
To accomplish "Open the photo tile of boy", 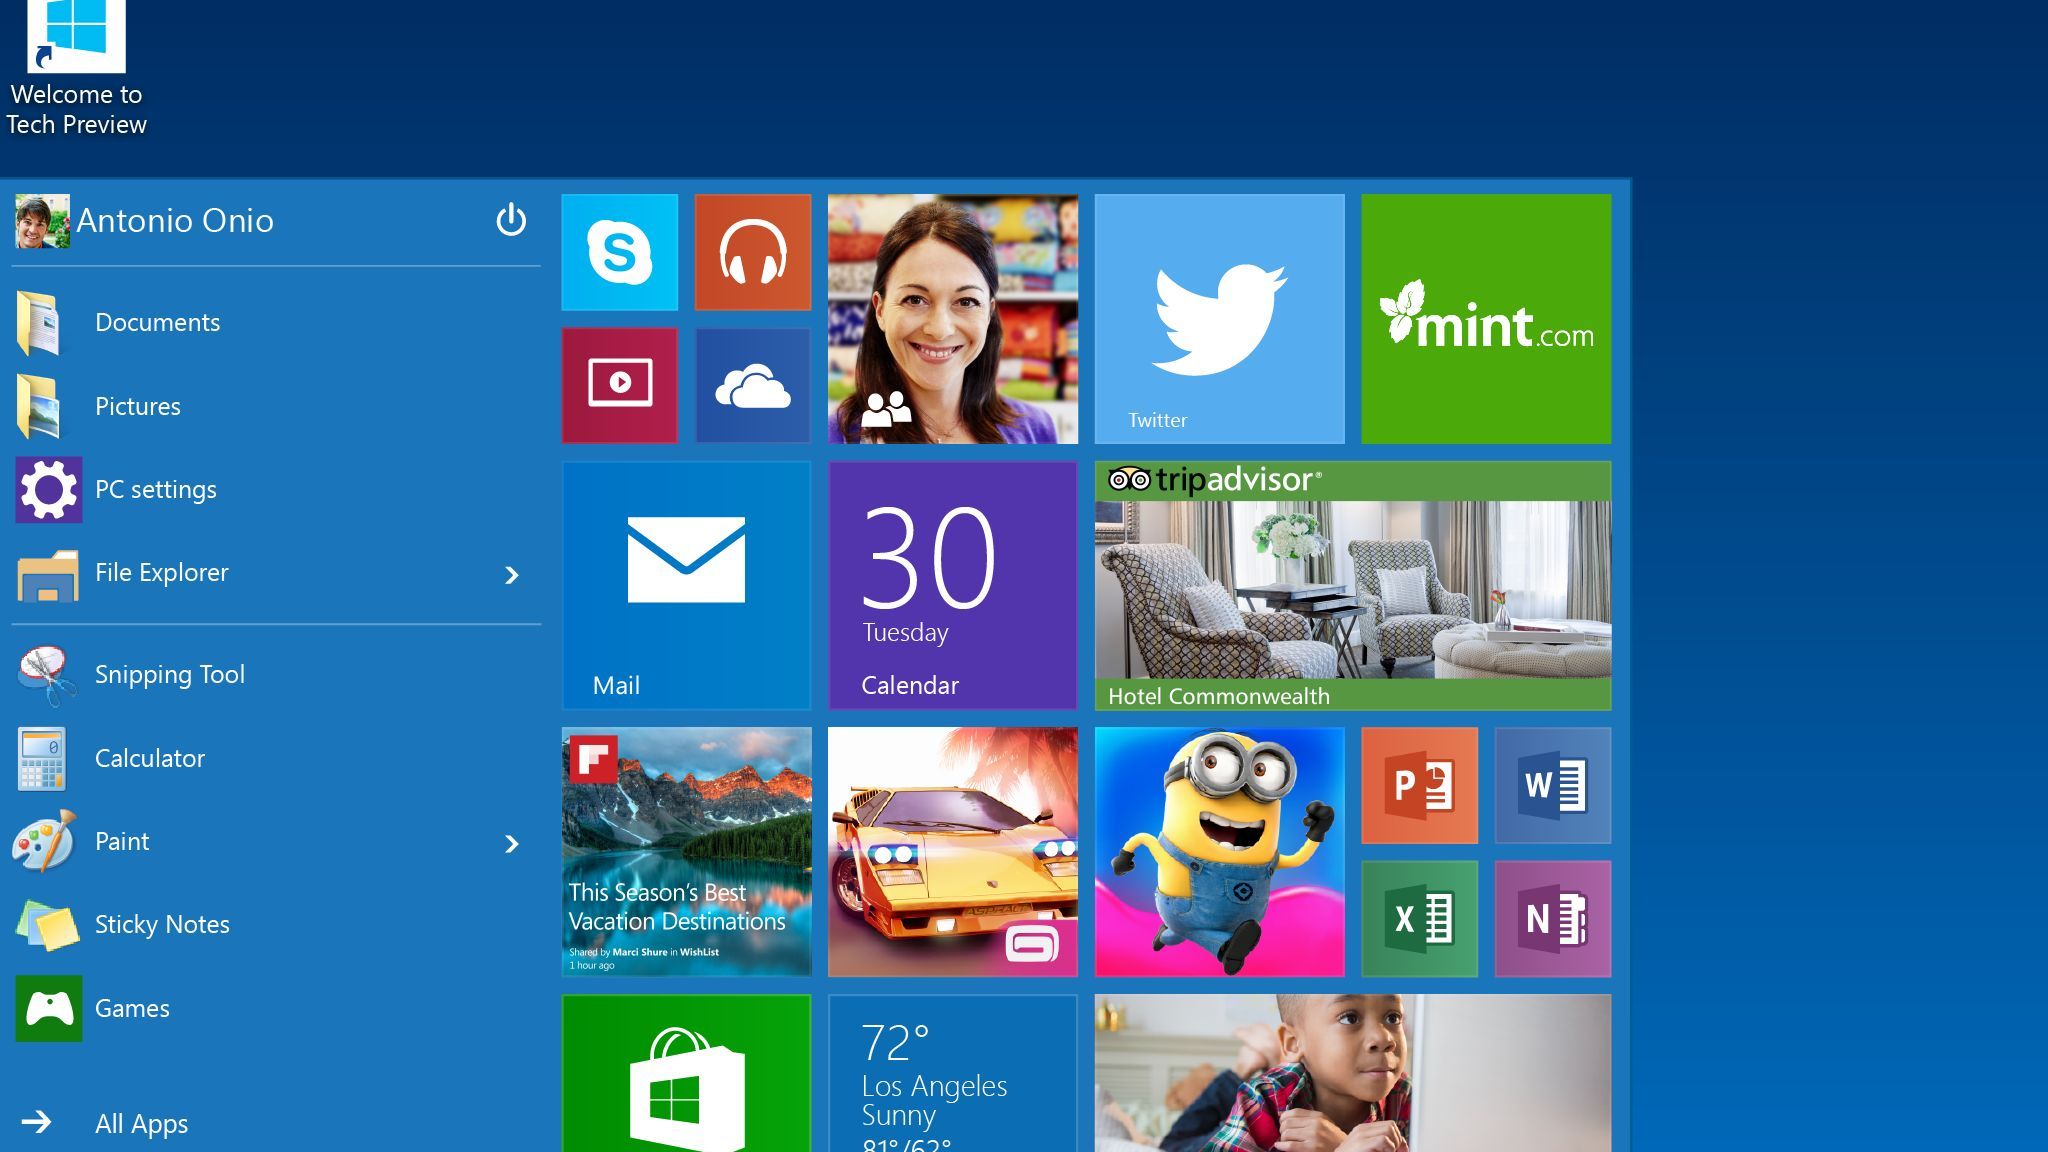I will tap(1353, 1073).
